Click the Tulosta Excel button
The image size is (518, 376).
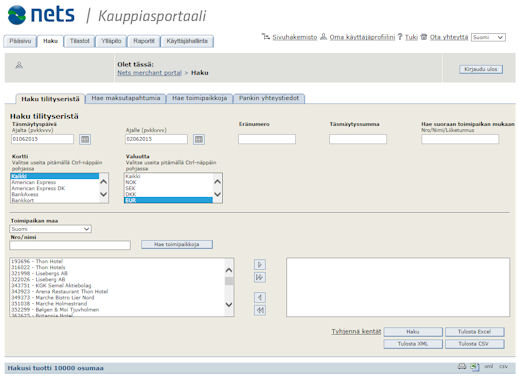point(474,332)
